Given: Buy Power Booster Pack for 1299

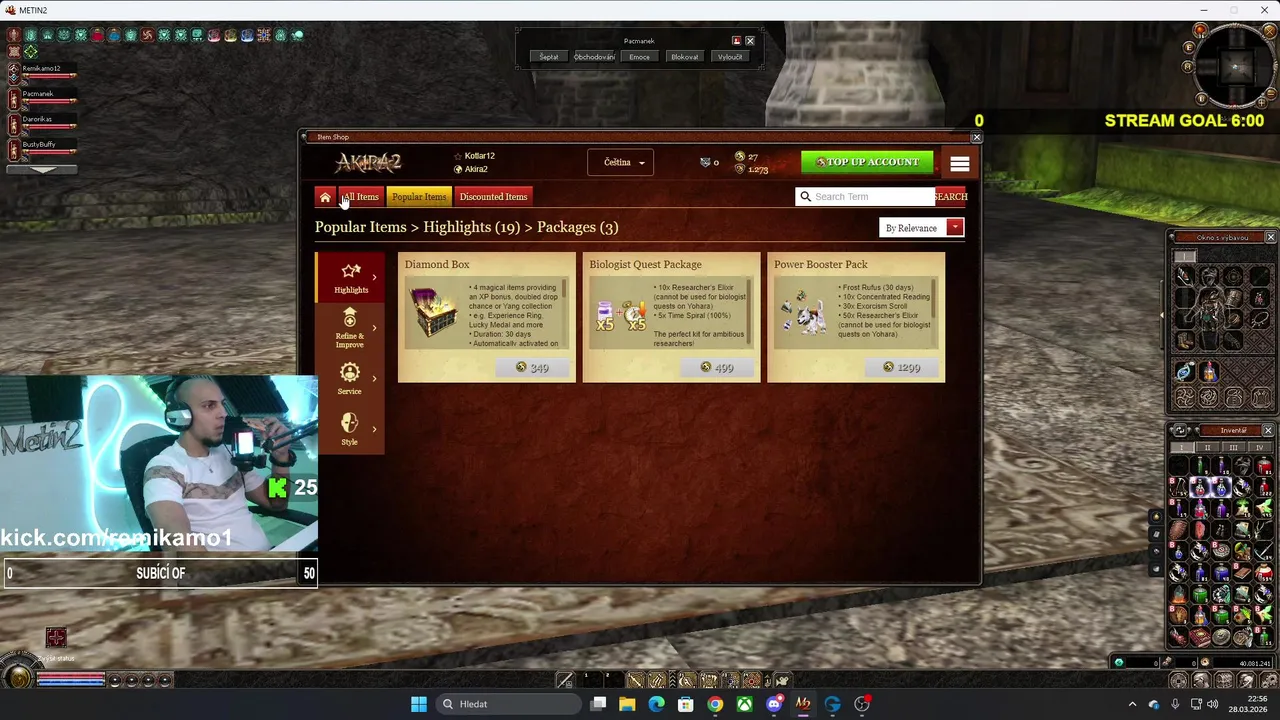Looking at the screenshot, I should [x=902, y=368].
